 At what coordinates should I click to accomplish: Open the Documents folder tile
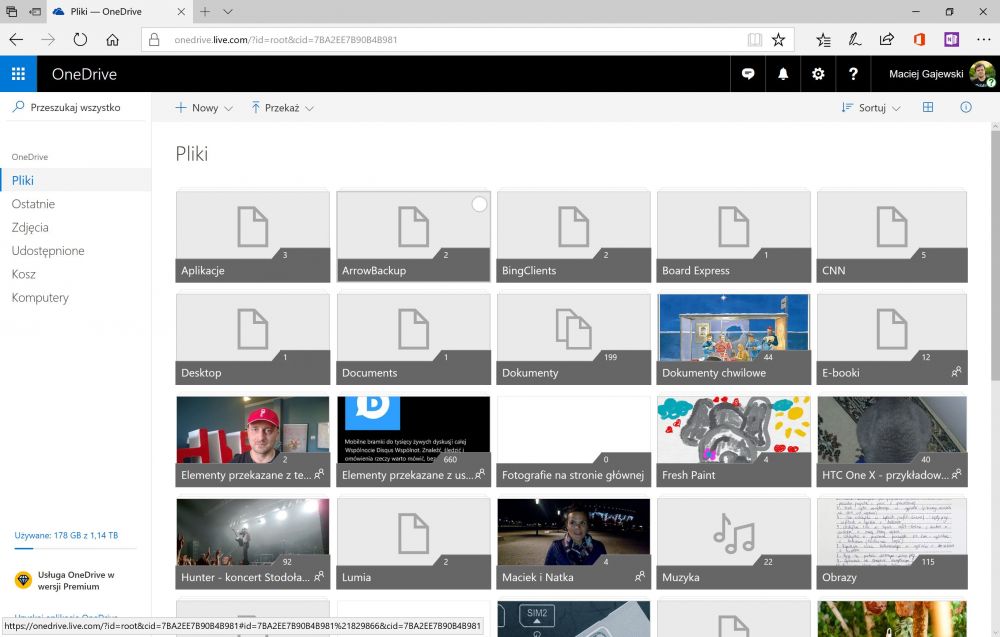coord(413,339)
